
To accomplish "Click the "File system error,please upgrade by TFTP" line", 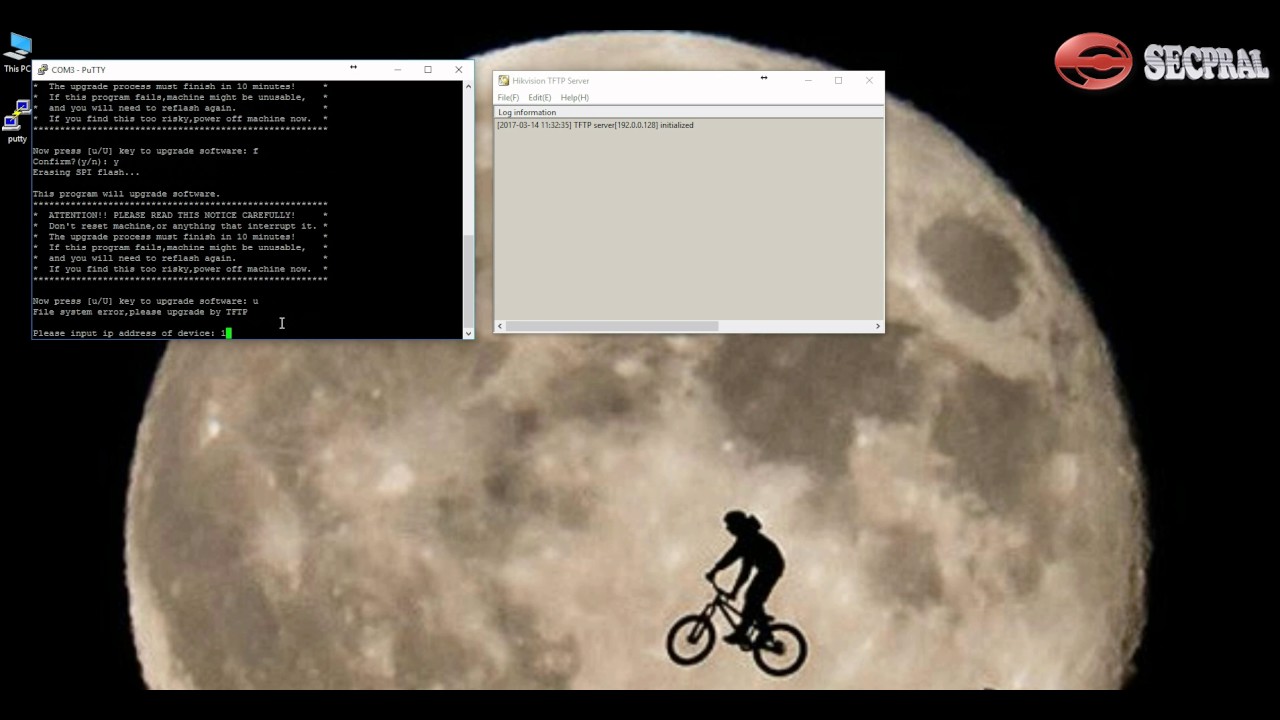I will [x=140, y=312].
